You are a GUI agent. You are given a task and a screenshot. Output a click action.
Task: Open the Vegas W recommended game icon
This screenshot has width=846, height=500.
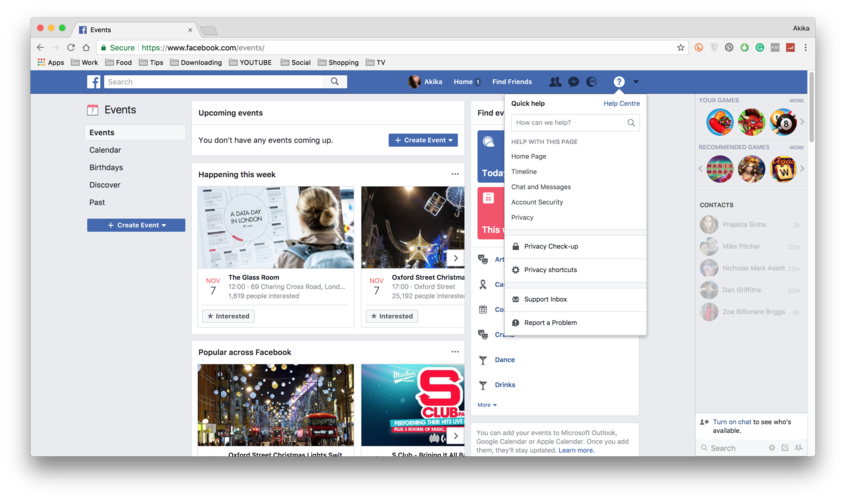783,169
